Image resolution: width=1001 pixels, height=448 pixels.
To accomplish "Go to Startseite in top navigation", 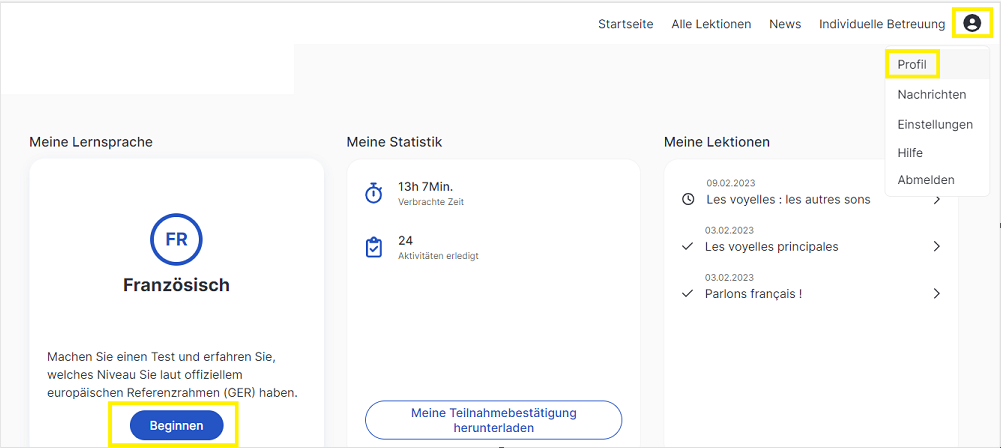I will coord(626,24).
